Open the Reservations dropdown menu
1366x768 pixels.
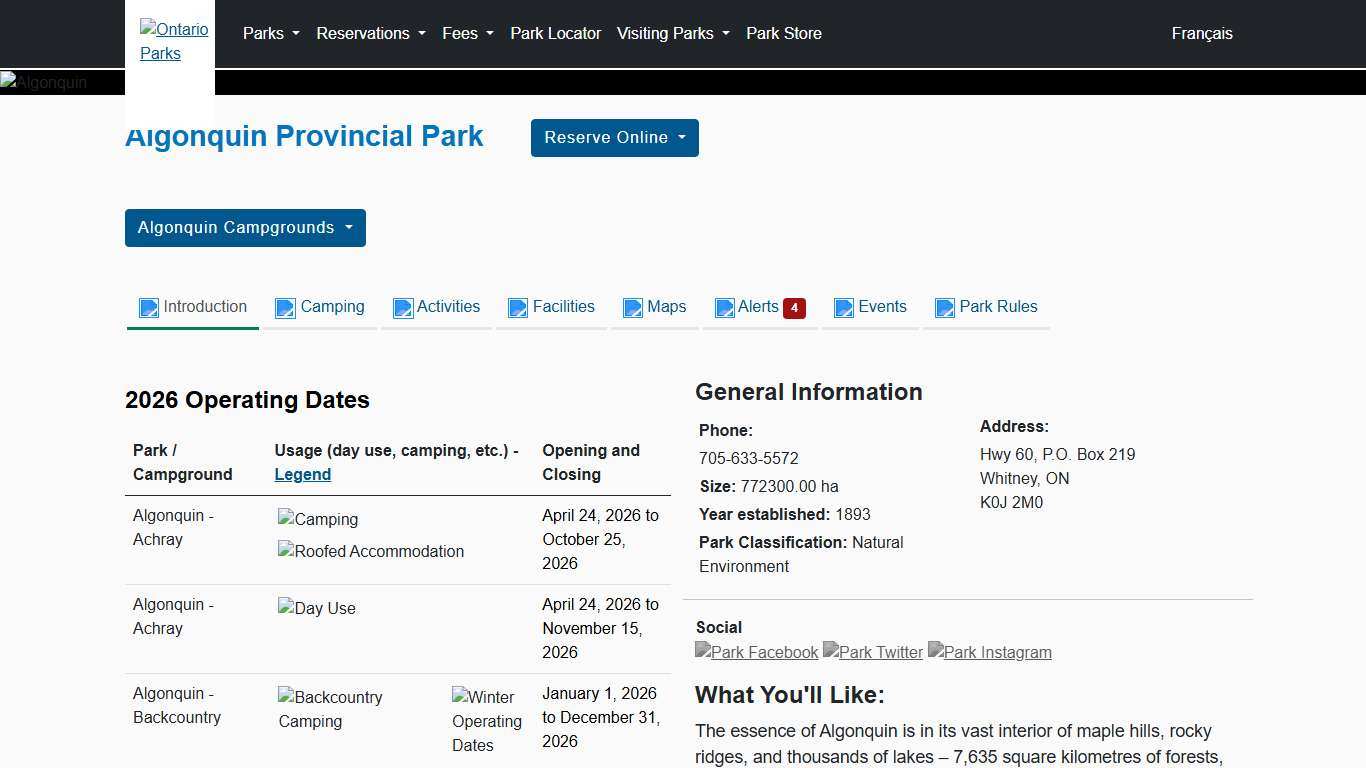point(371,33)
